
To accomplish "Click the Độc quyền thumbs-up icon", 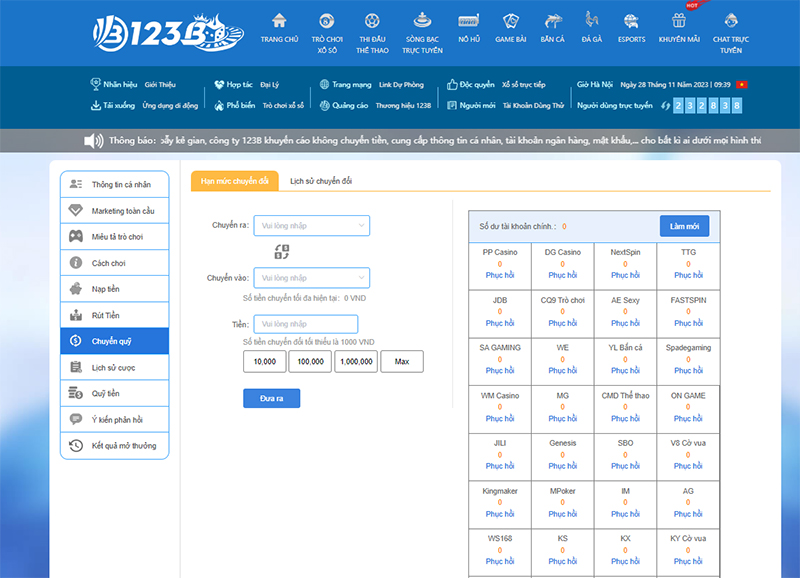I will (452, 84).
